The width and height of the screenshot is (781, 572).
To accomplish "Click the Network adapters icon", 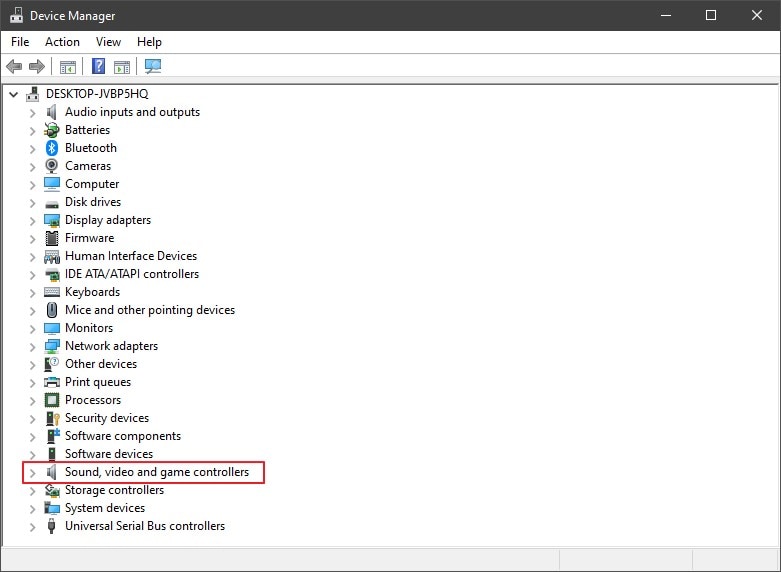I will click(x=52, y=346).
